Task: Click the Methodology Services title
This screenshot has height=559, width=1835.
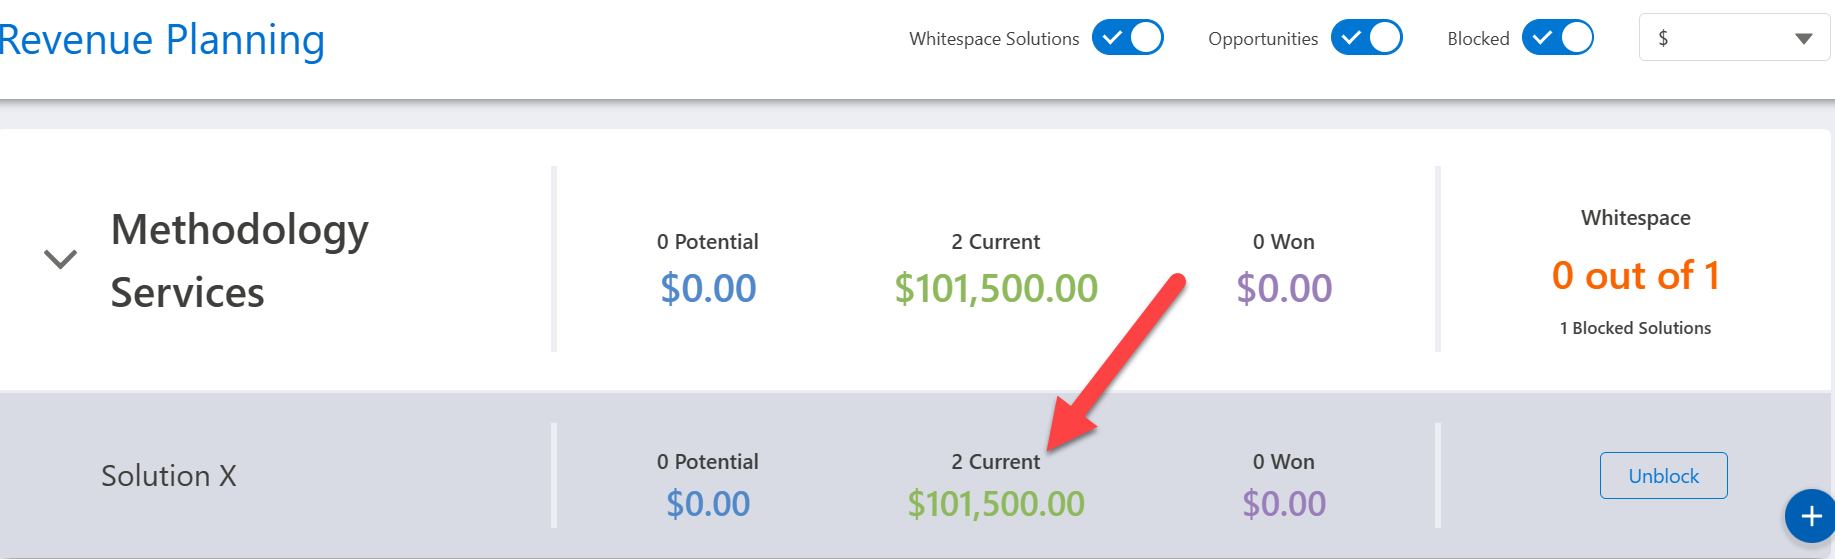Action: tap(240, 260)
